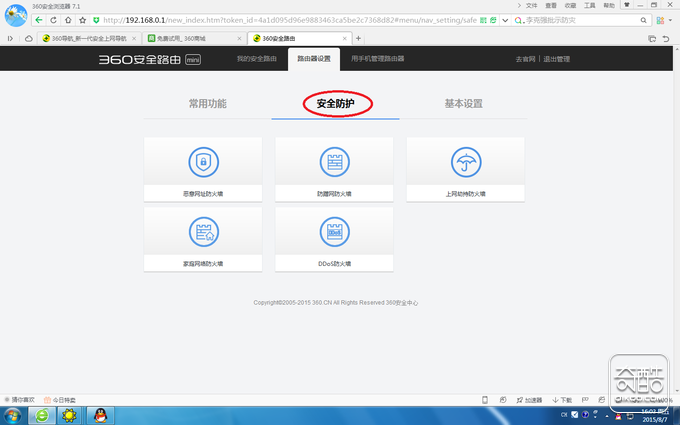
Task: Open the 文件 (File) menu
Action: tap(532, 5)
